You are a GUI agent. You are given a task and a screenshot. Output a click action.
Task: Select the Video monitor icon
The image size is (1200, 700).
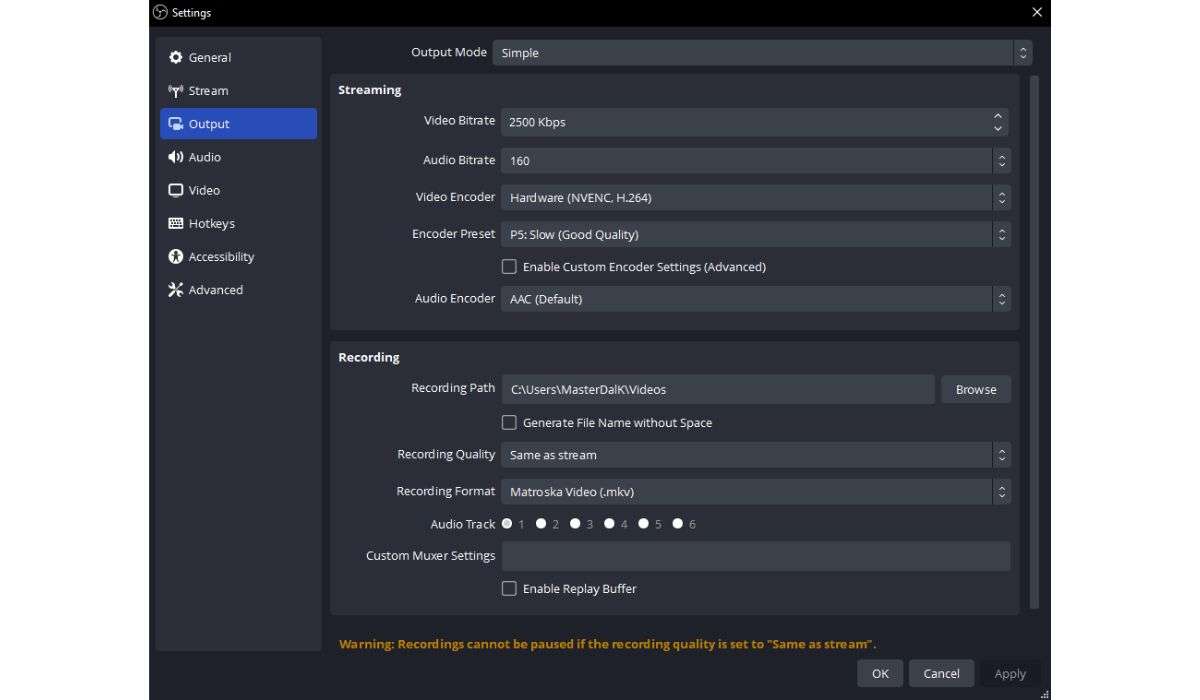tap(176, 190)
